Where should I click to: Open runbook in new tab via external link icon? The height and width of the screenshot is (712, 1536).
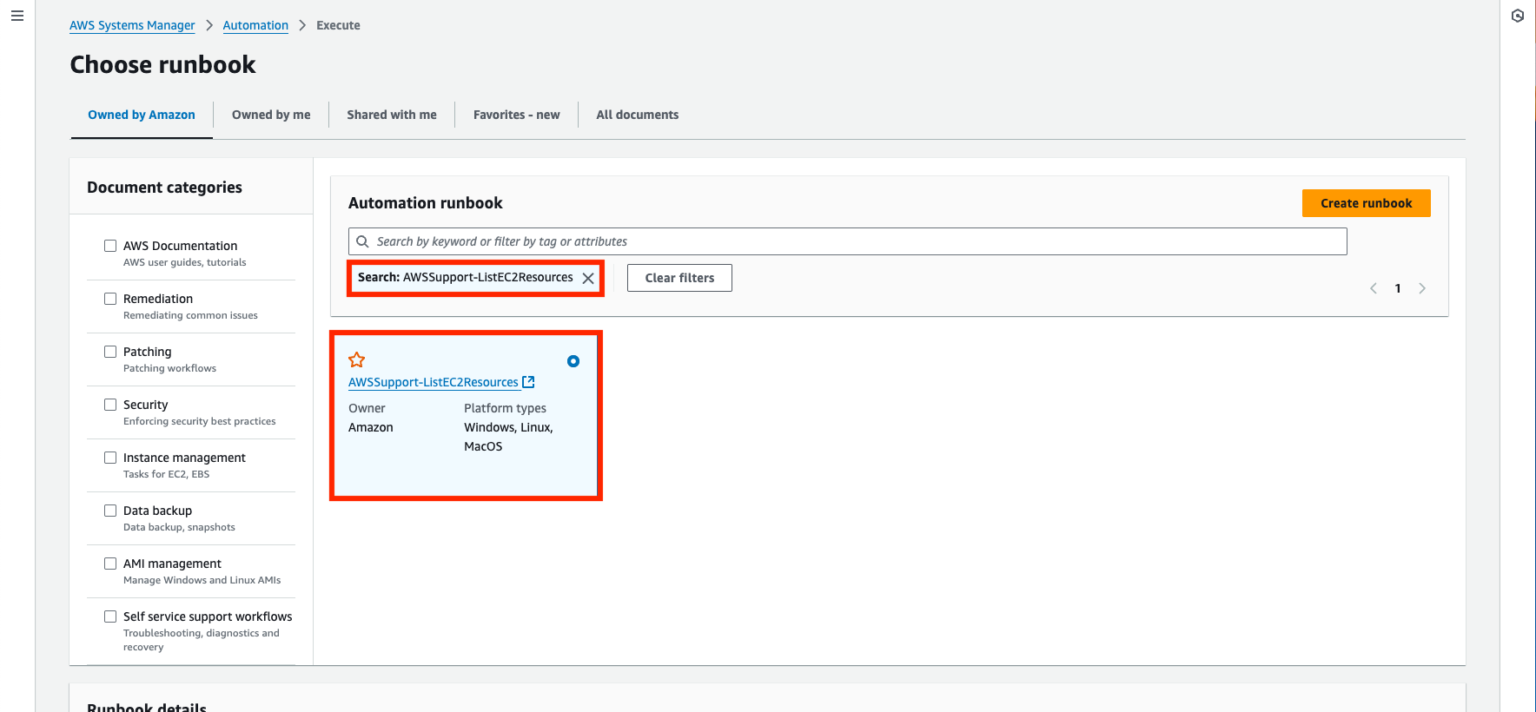pyautogui.click(x=528, y=381)
